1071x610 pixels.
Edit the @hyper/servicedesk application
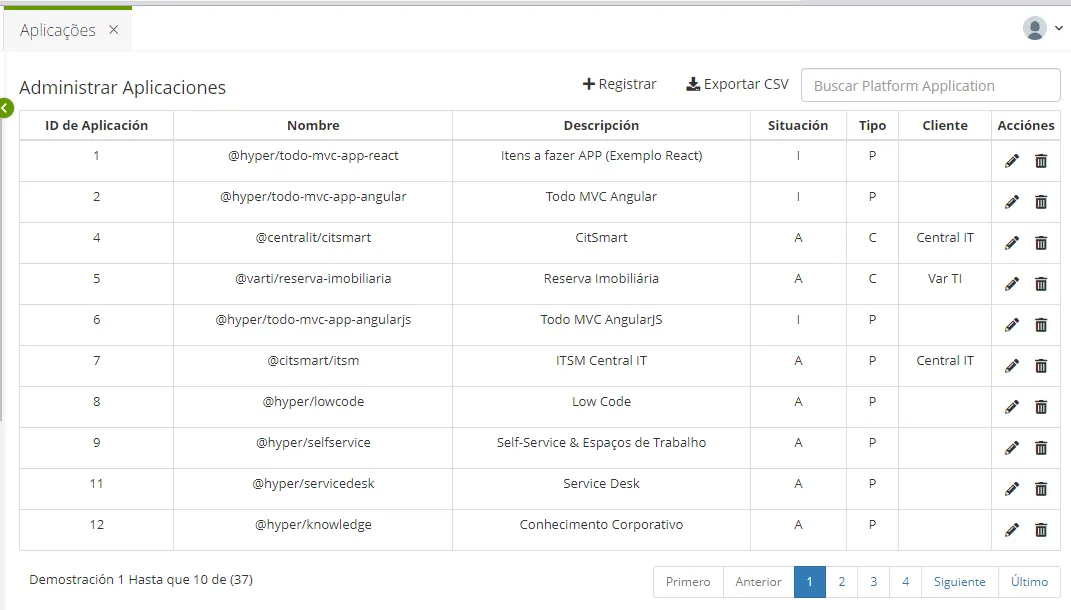pos(1012,489)
